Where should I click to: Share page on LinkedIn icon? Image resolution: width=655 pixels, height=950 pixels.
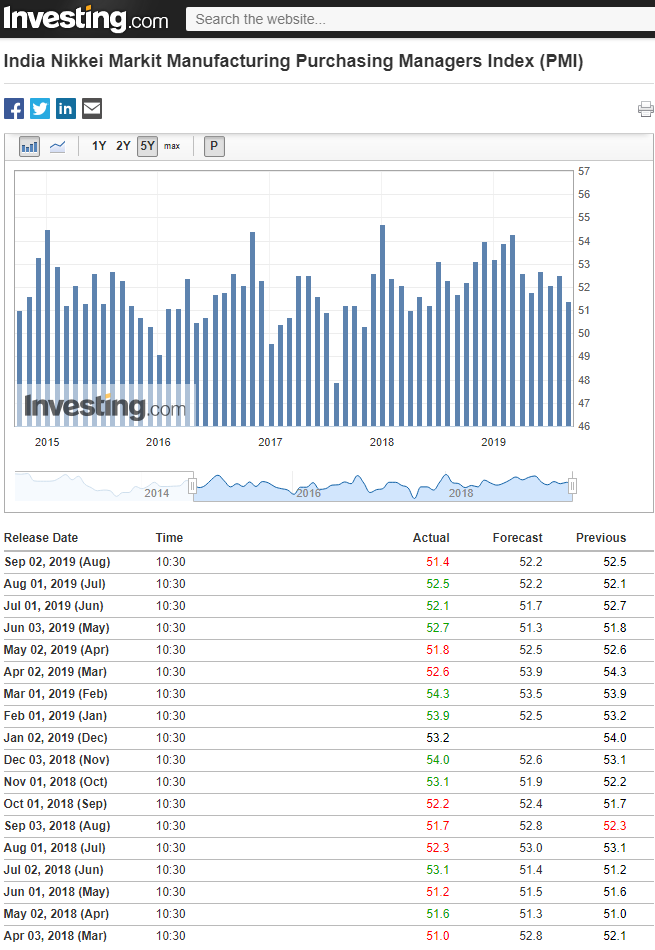(x=66, y=108)
